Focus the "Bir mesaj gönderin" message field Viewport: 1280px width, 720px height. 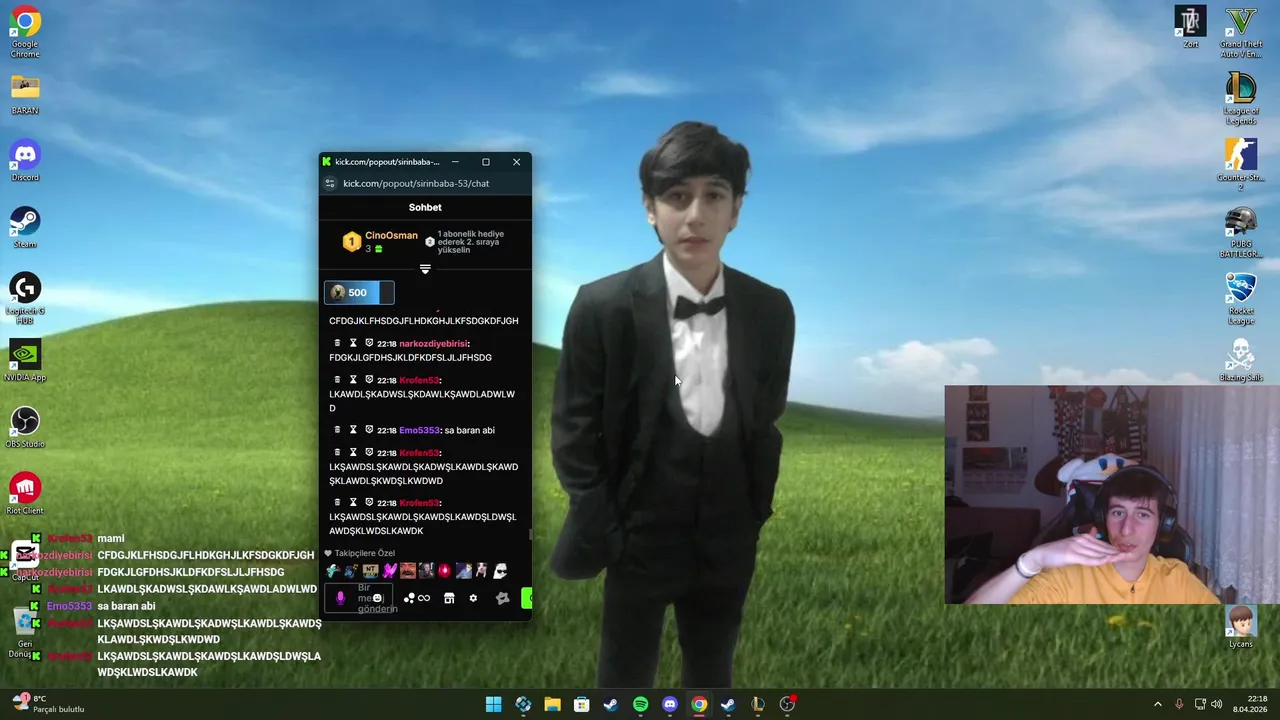point(361,598)
